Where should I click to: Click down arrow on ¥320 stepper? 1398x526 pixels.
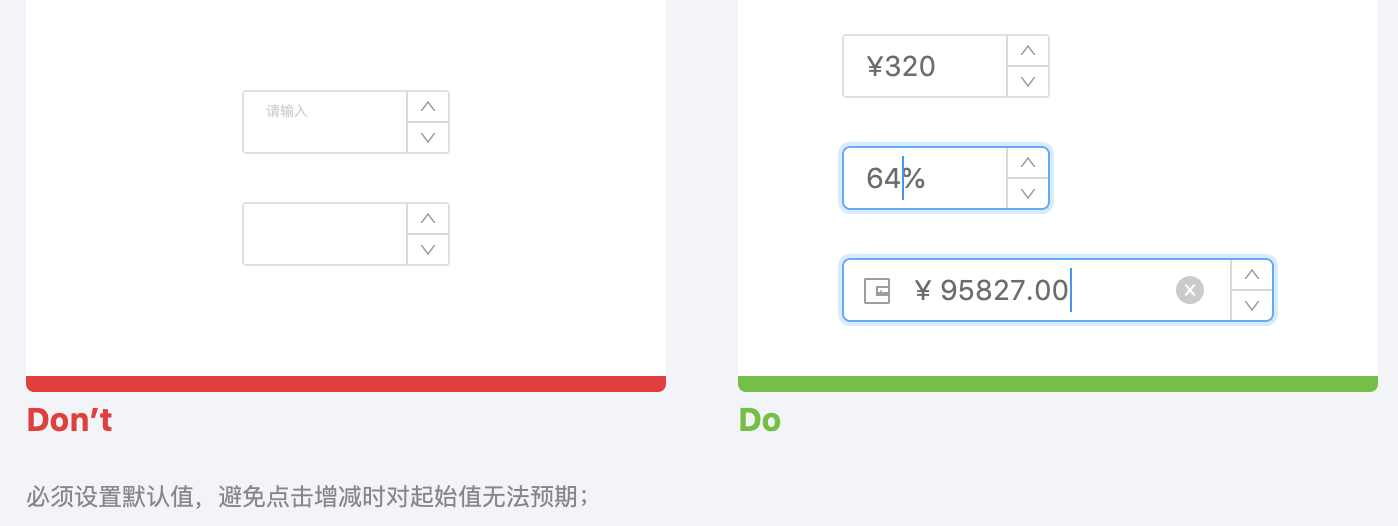pyautogui.click(x=1028, y=82)
